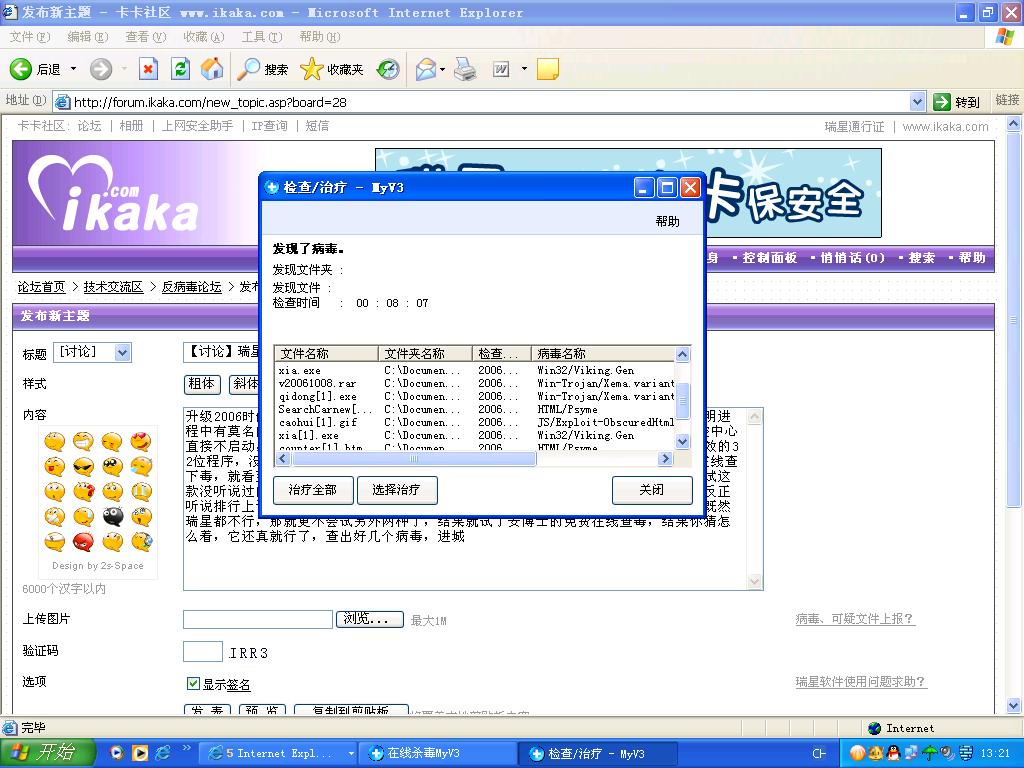Click the Mail envelope toolbar icon
The width and height of the screenshot is (1024, 768).
tap(426, 69)
